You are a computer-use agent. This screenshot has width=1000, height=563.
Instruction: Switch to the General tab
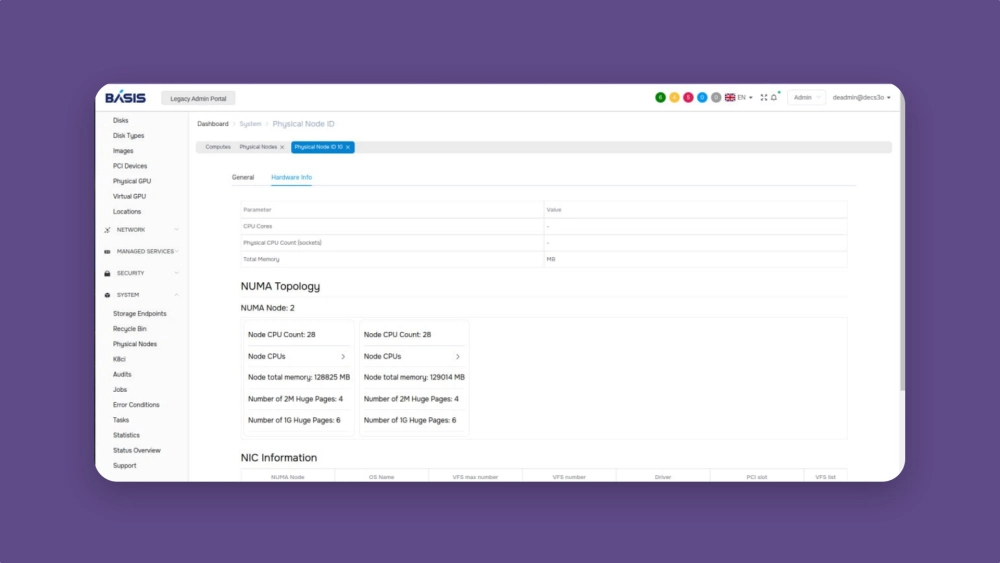(243, 177)
